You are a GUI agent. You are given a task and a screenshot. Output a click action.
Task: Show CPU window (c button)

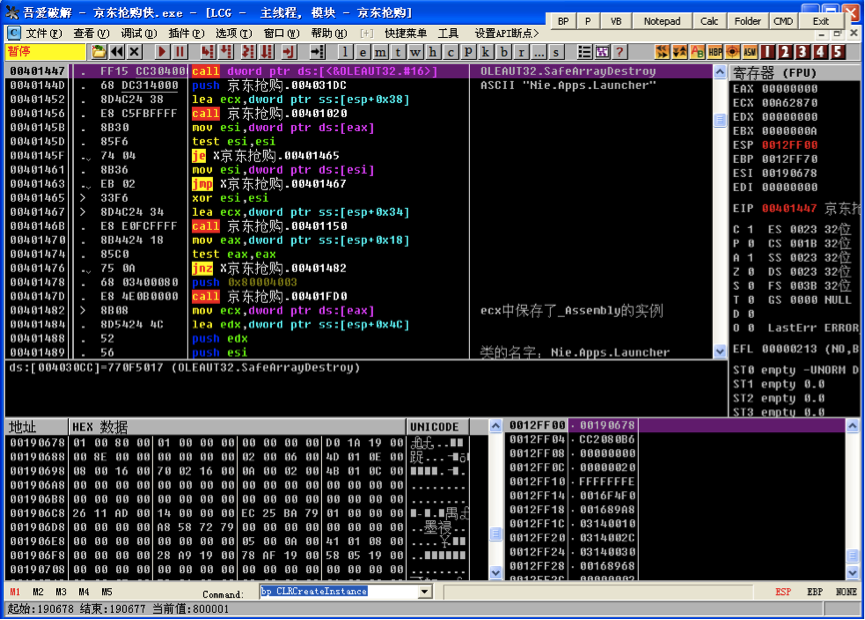pyautogui.click(x=451, y=52)
